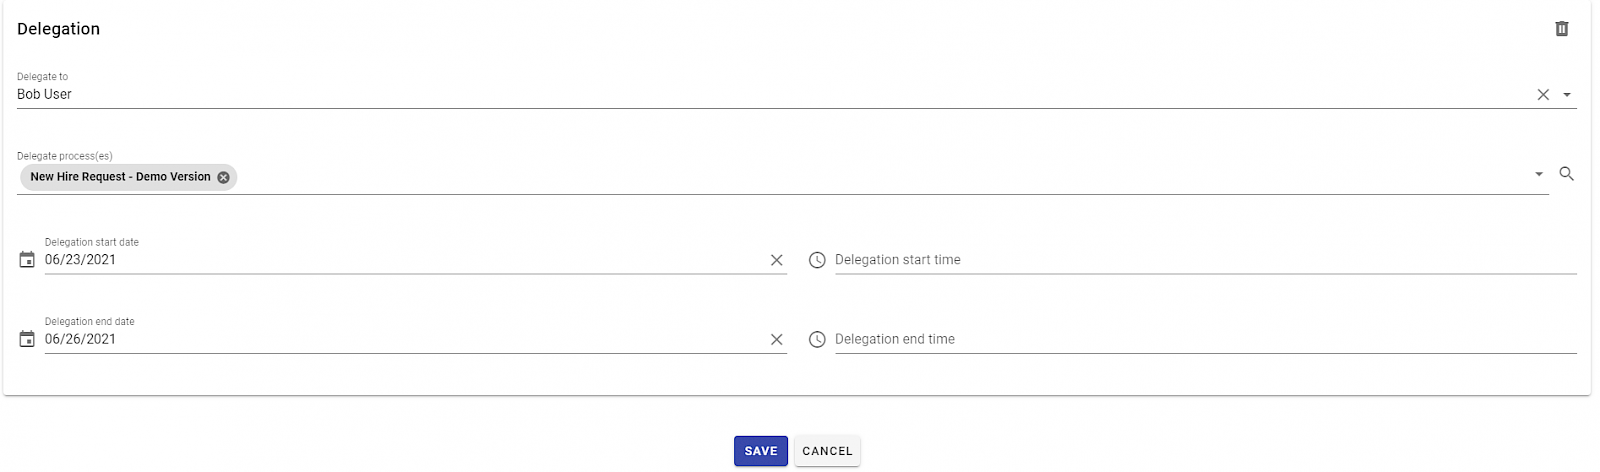Open clock picker for delegation start time

point(817,260)
